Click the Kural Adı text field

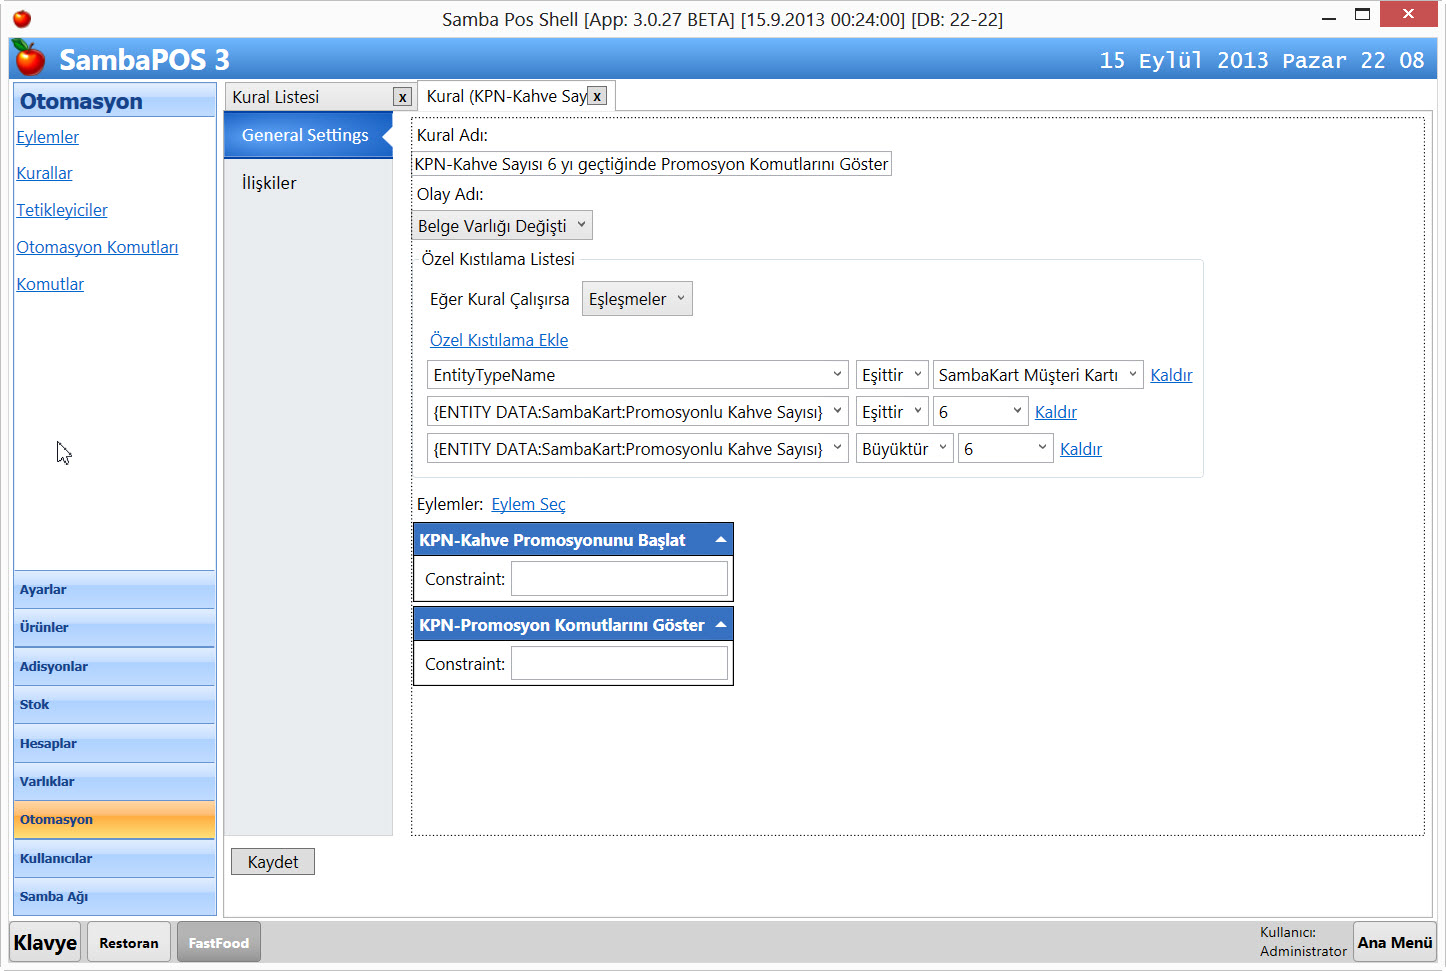coord(651,164)
